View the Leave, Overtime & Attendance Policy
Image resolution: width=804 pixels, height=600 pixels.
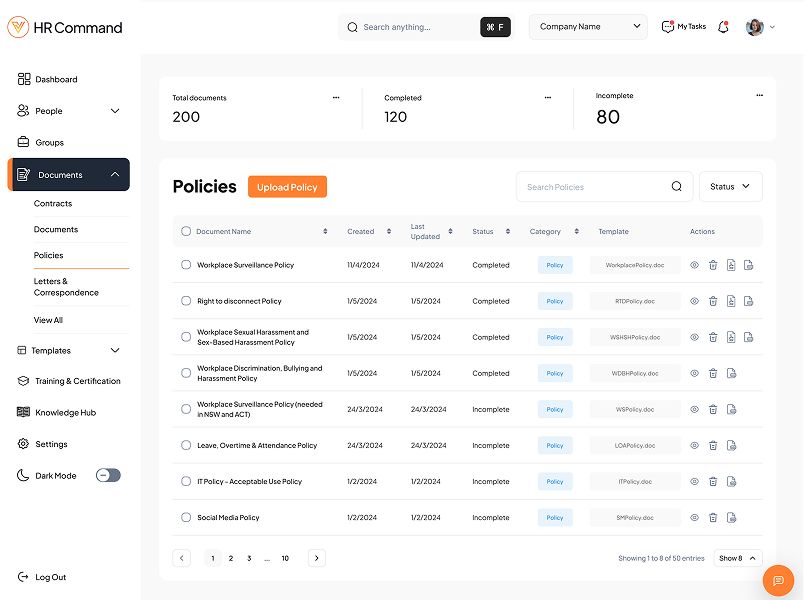694,446
